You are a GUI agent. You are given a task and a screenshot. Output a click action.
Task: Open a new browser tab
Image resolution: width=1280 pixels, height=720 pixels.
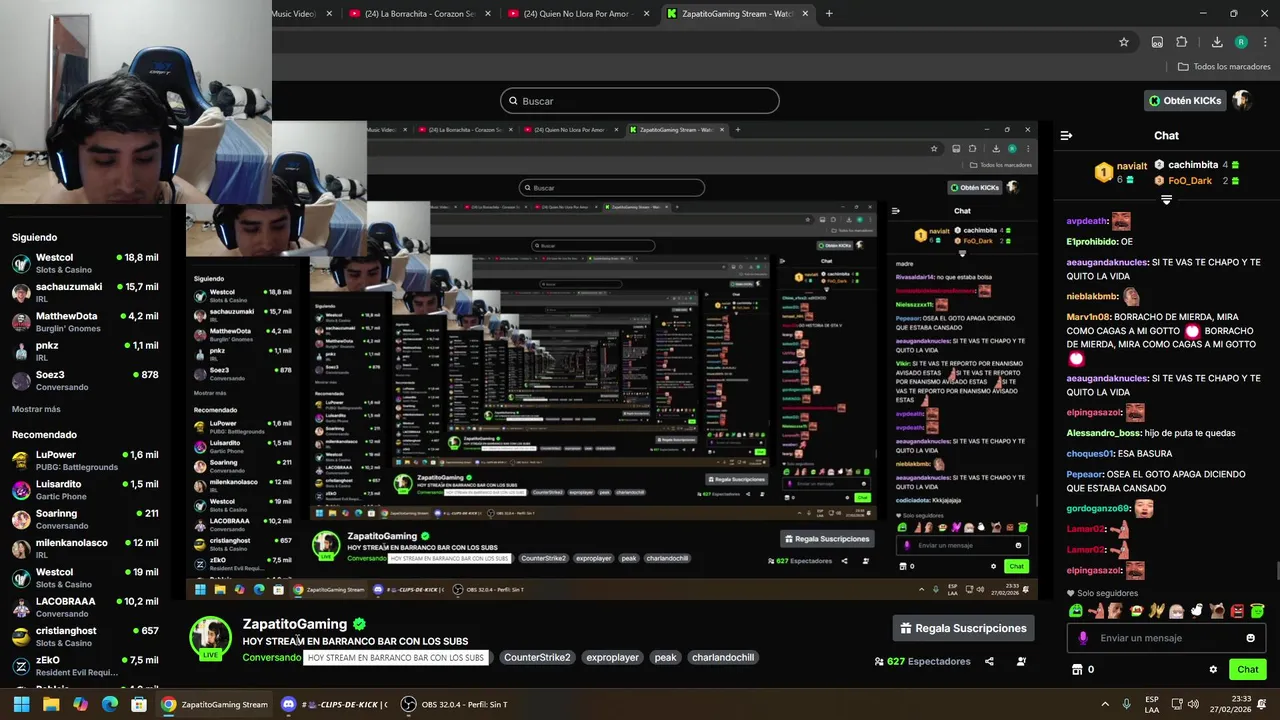[x=829, y=14]
